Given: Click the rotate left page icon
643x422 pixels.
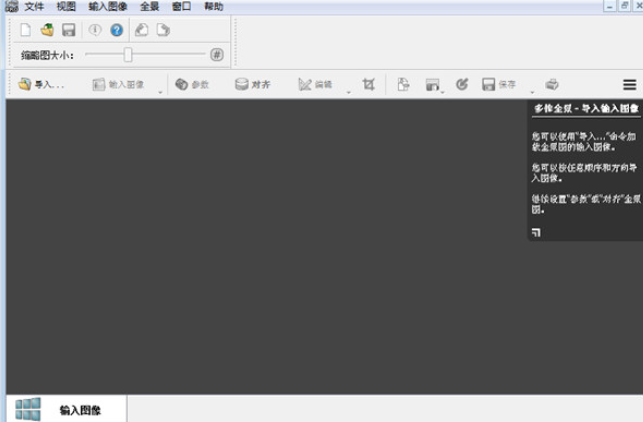Looking at the screenshot, I should [x=141, y=30].
